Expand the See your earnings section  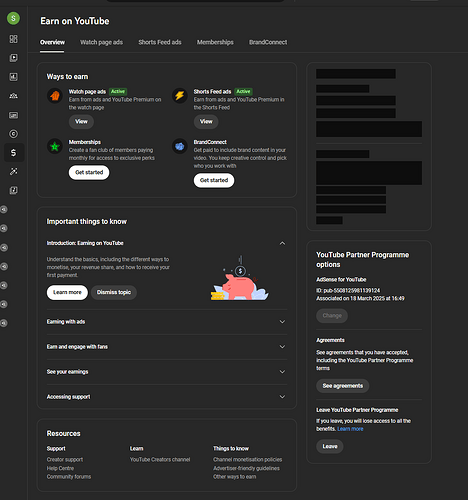point(282,372)
